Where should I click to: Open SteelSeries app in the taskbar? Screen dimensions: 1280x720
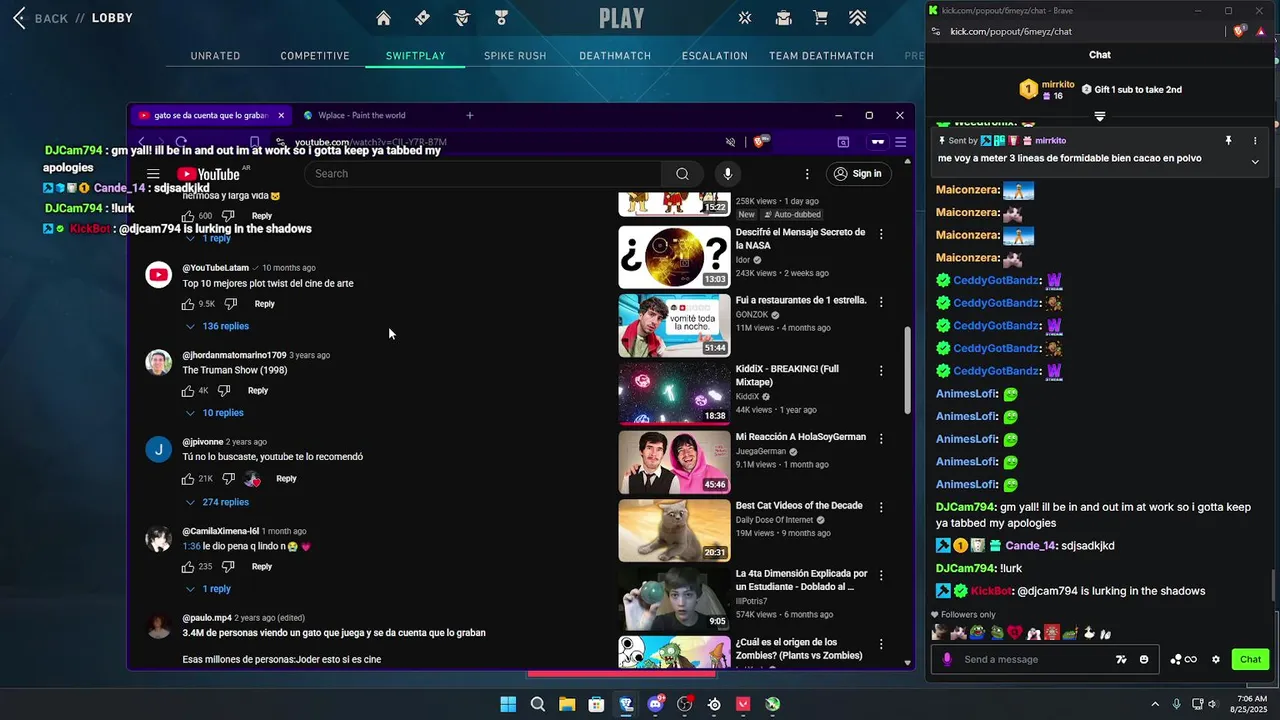(x=714, y=704)
